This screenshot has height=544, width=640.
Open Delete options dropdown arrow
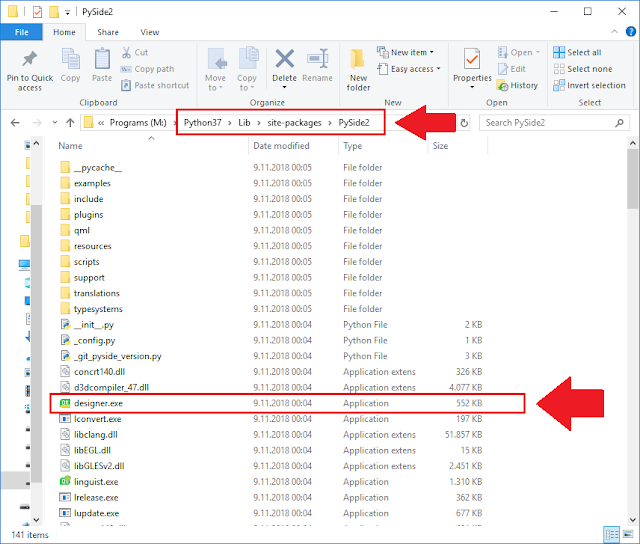point(284,87)
